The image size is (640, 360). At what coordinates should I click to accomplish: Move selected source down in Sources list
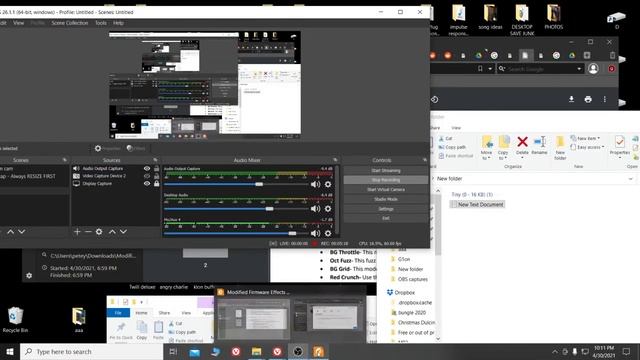coord(123,231)
